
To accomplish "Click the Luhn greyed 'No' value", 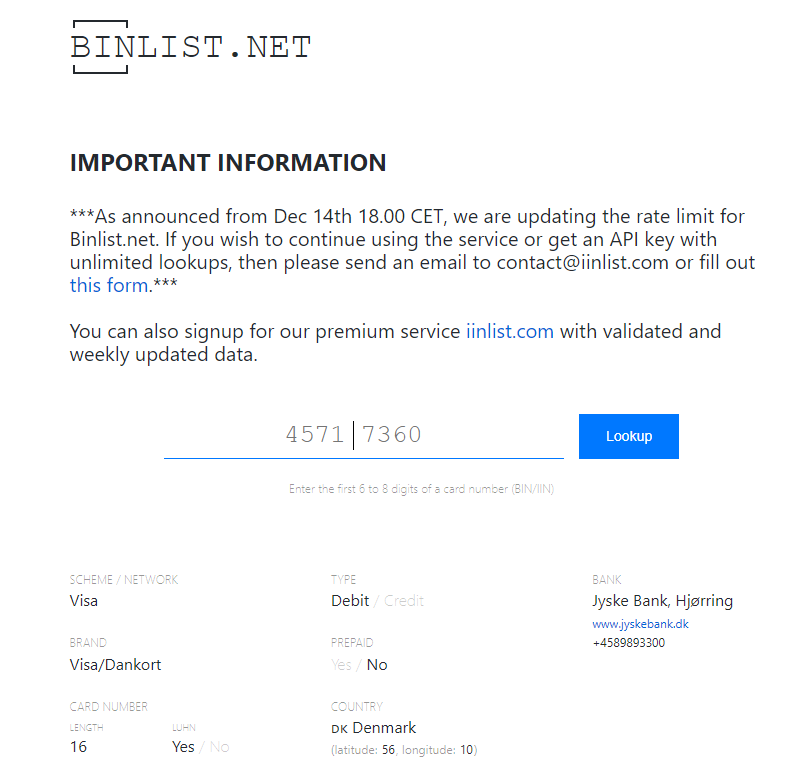I will (x=219, y=747).
